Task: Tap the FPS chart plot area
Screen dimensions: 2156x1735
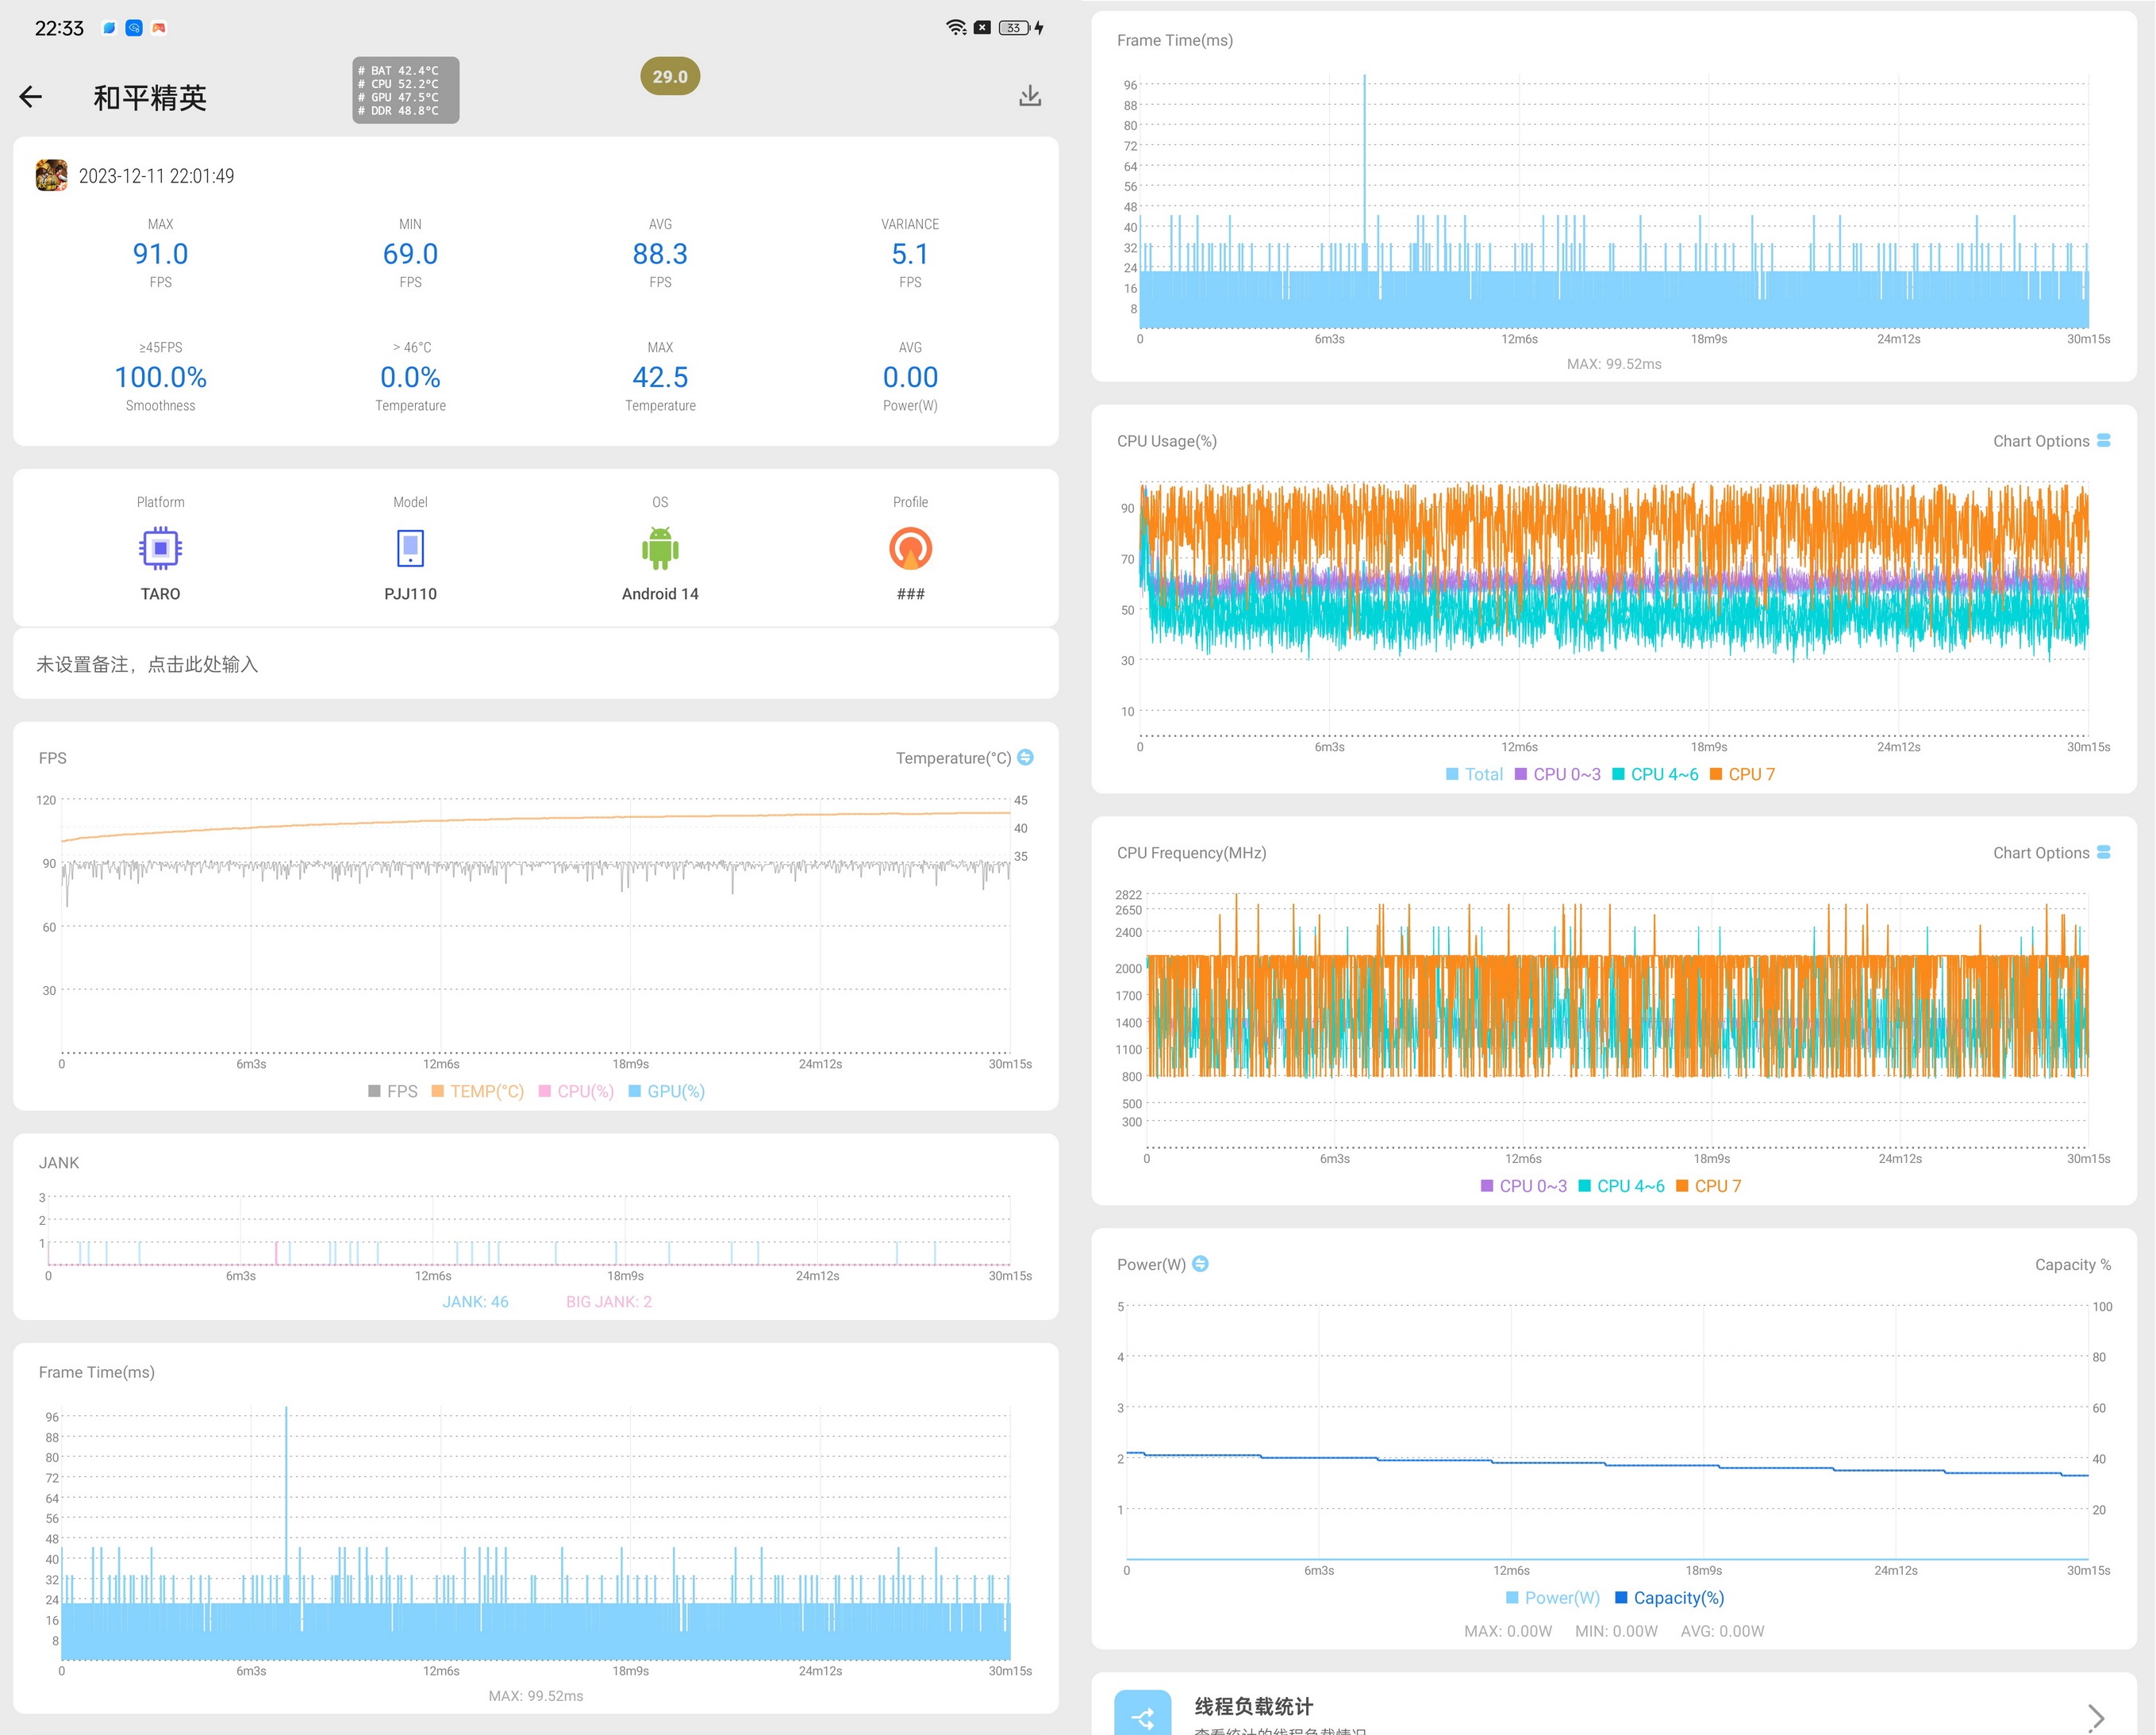Action: coord(536,926)
